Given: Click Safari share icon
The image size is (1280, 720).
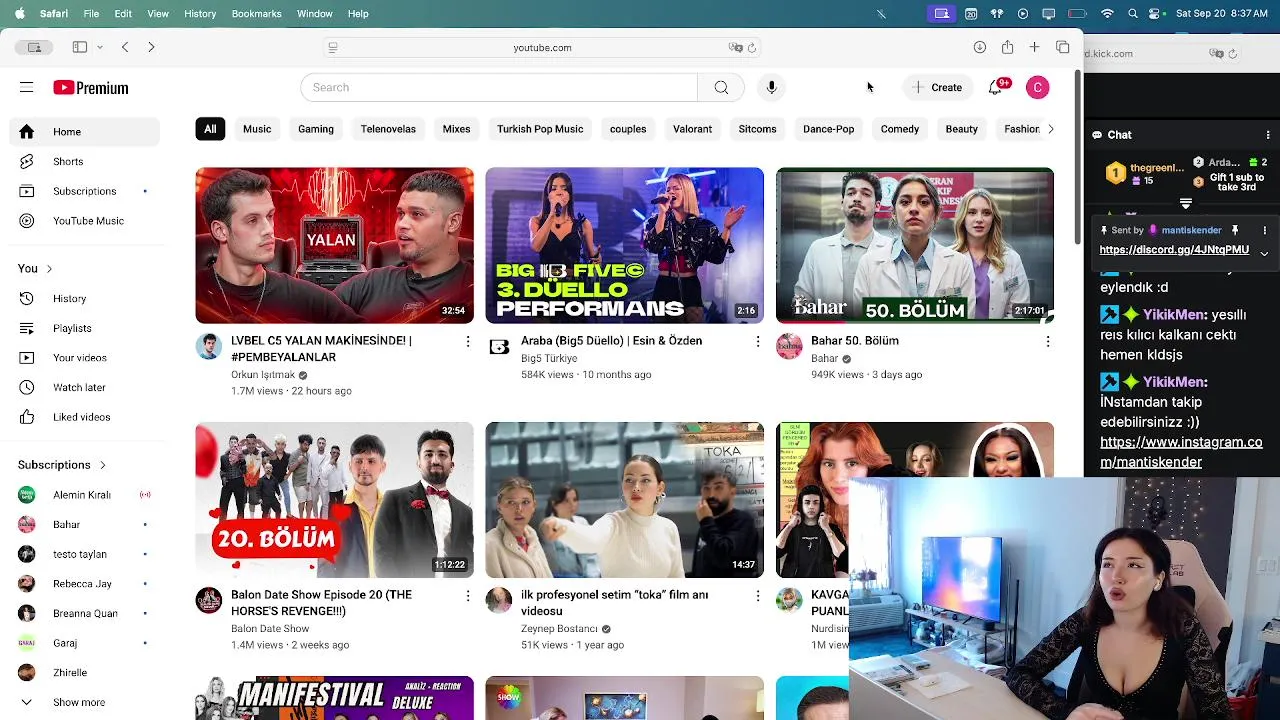Looking at the screenshot, I should (x=1007, y=47).
